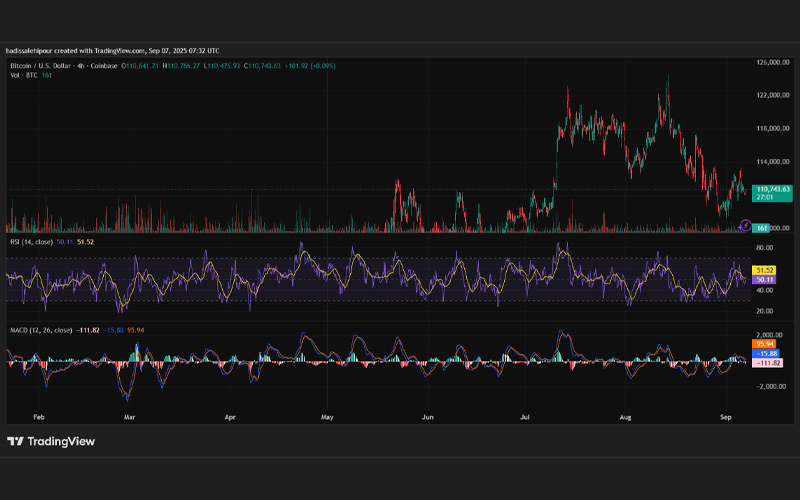
Task: Click the 122,000.00 price axis label
Action: (773, 95)
